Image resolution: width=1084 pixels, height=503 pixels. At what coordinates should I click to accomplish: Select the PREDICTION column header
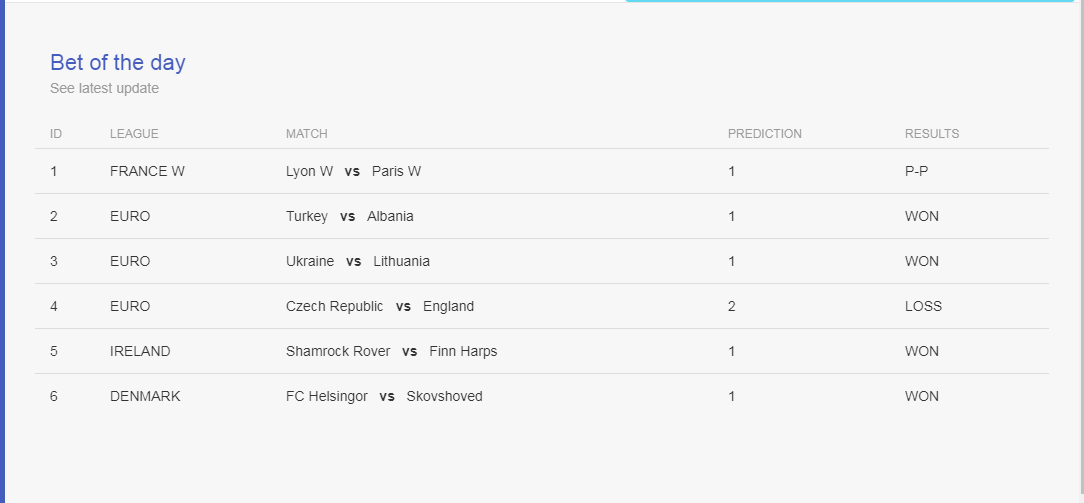[765, 134]
